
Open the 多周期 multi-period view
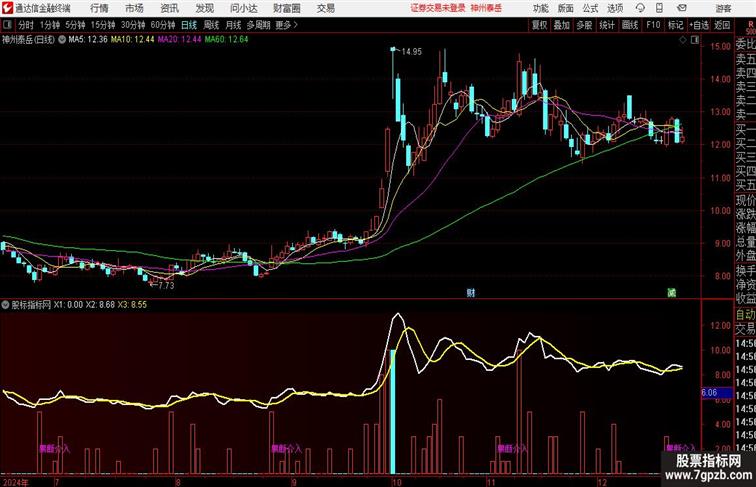[258, 25]
